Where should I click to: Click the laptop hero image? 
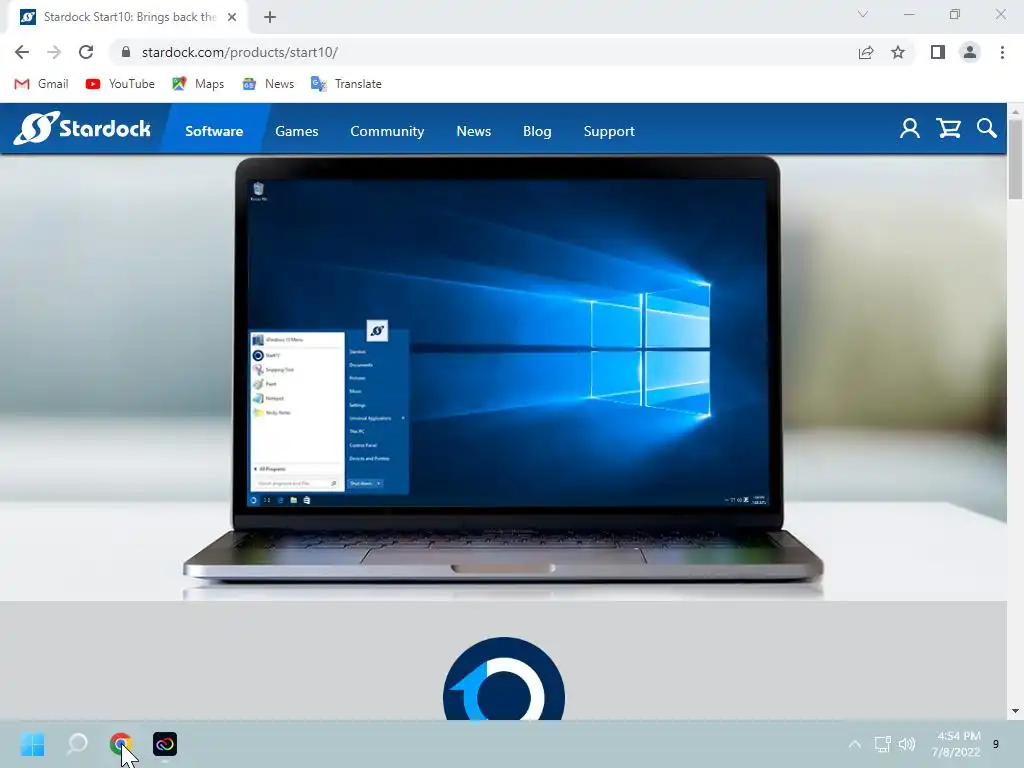point(504,370)
